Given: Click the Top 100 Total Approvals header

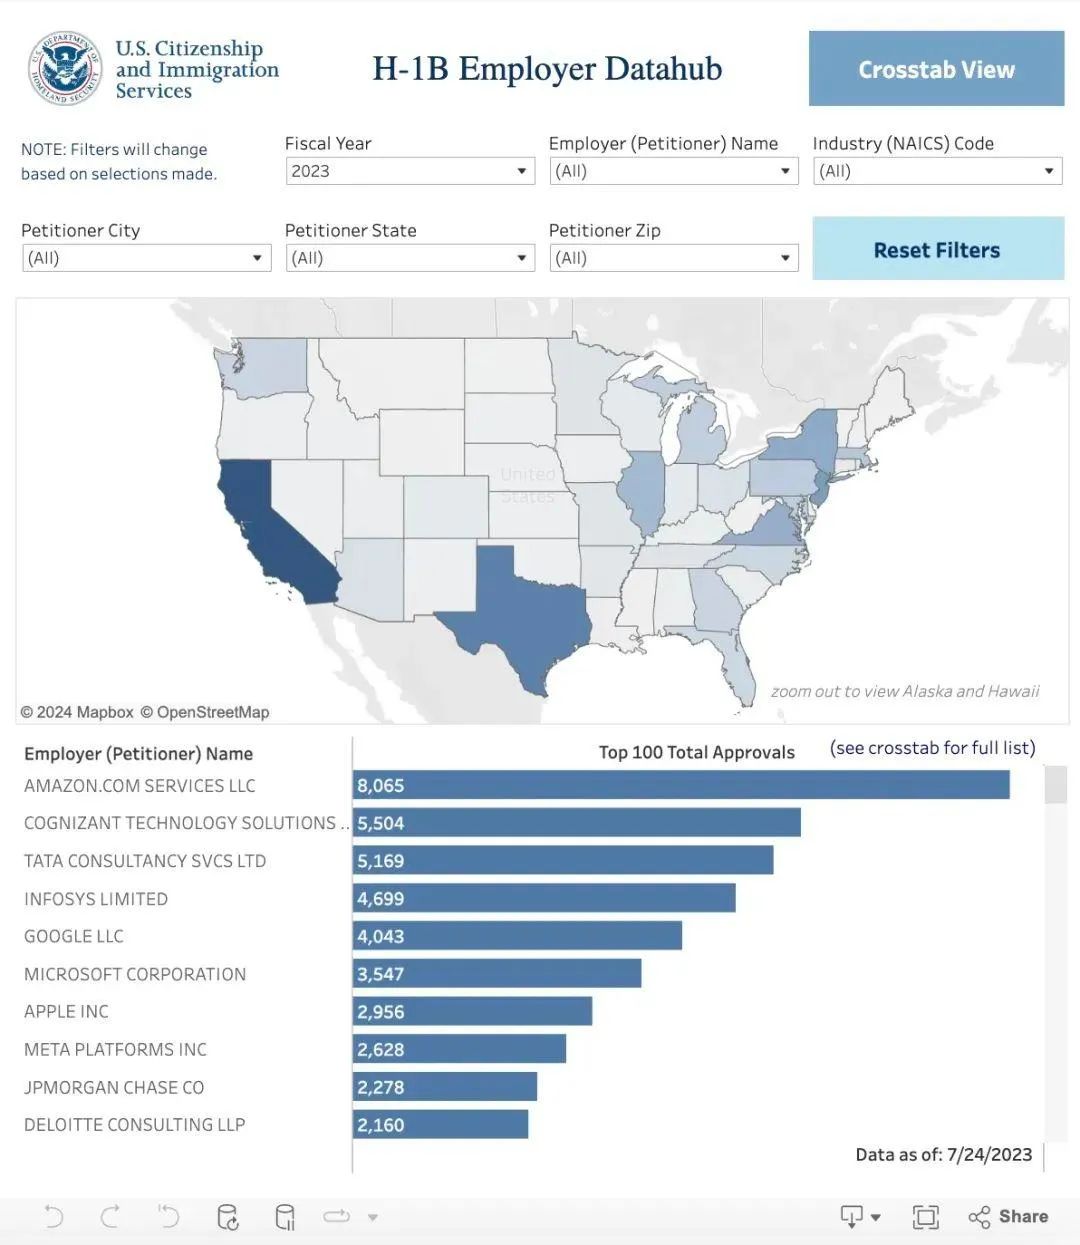Looking at the screenshot, I should click(696, 752).
